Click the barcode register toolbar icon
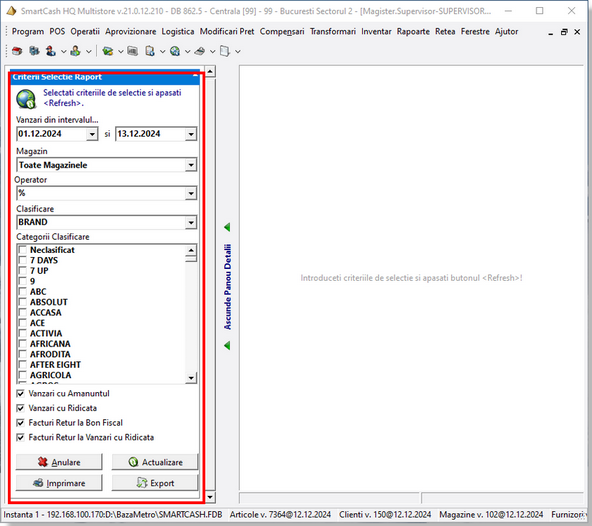Viewport: 592px width, 526px height. pyautogui.click(x=132, y=51)
